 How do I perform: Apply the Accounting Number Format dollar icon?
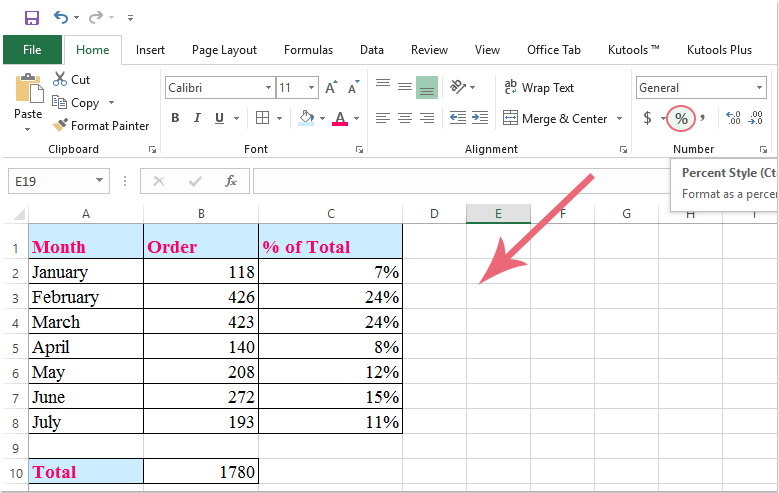(x=647, y=119)
